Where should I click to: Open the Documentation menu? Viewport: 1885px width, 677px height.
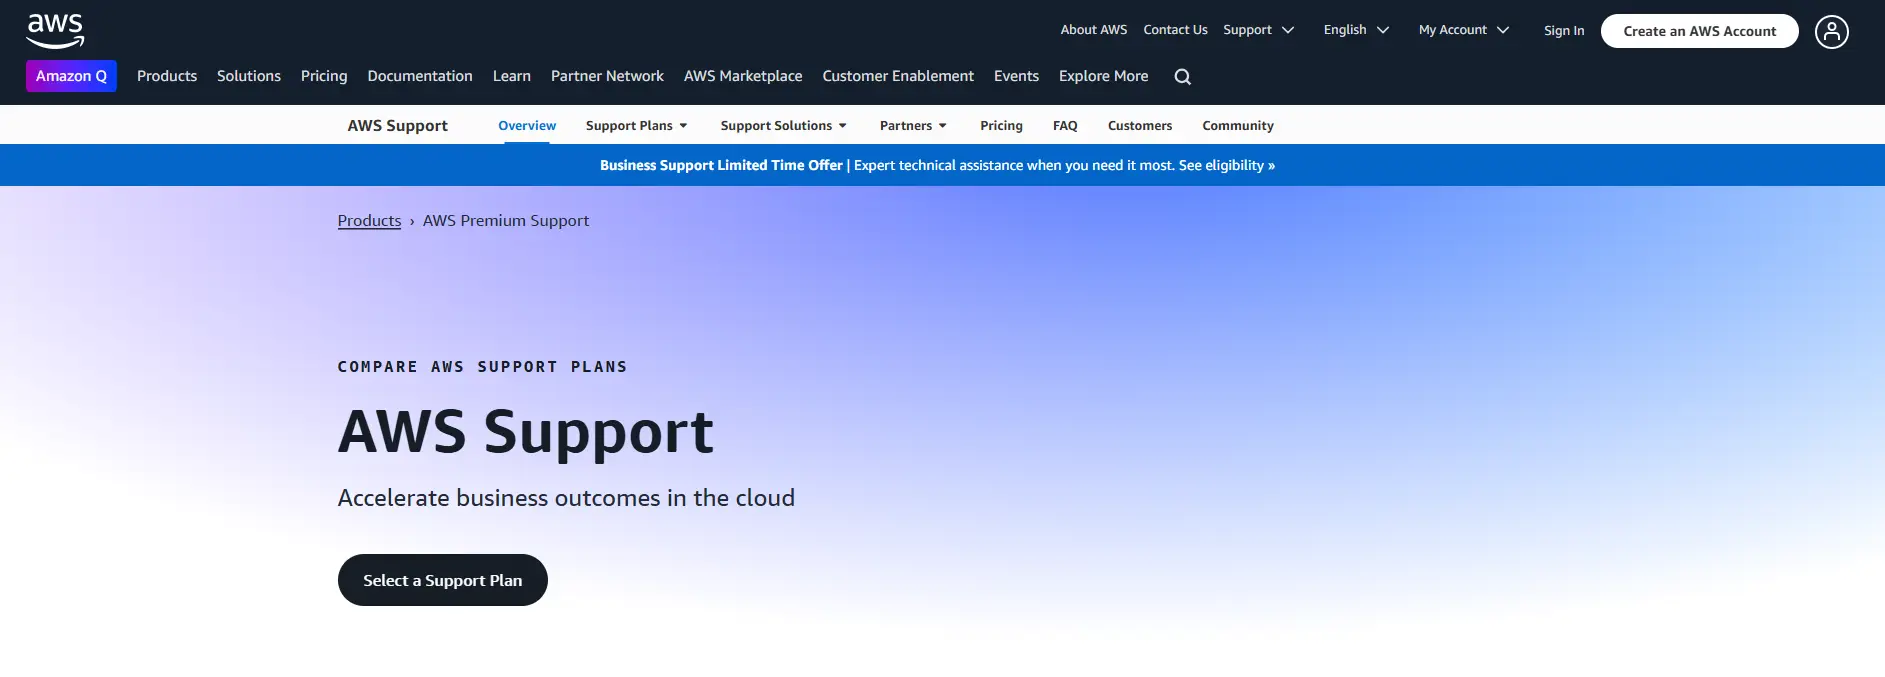click(420, 76)
